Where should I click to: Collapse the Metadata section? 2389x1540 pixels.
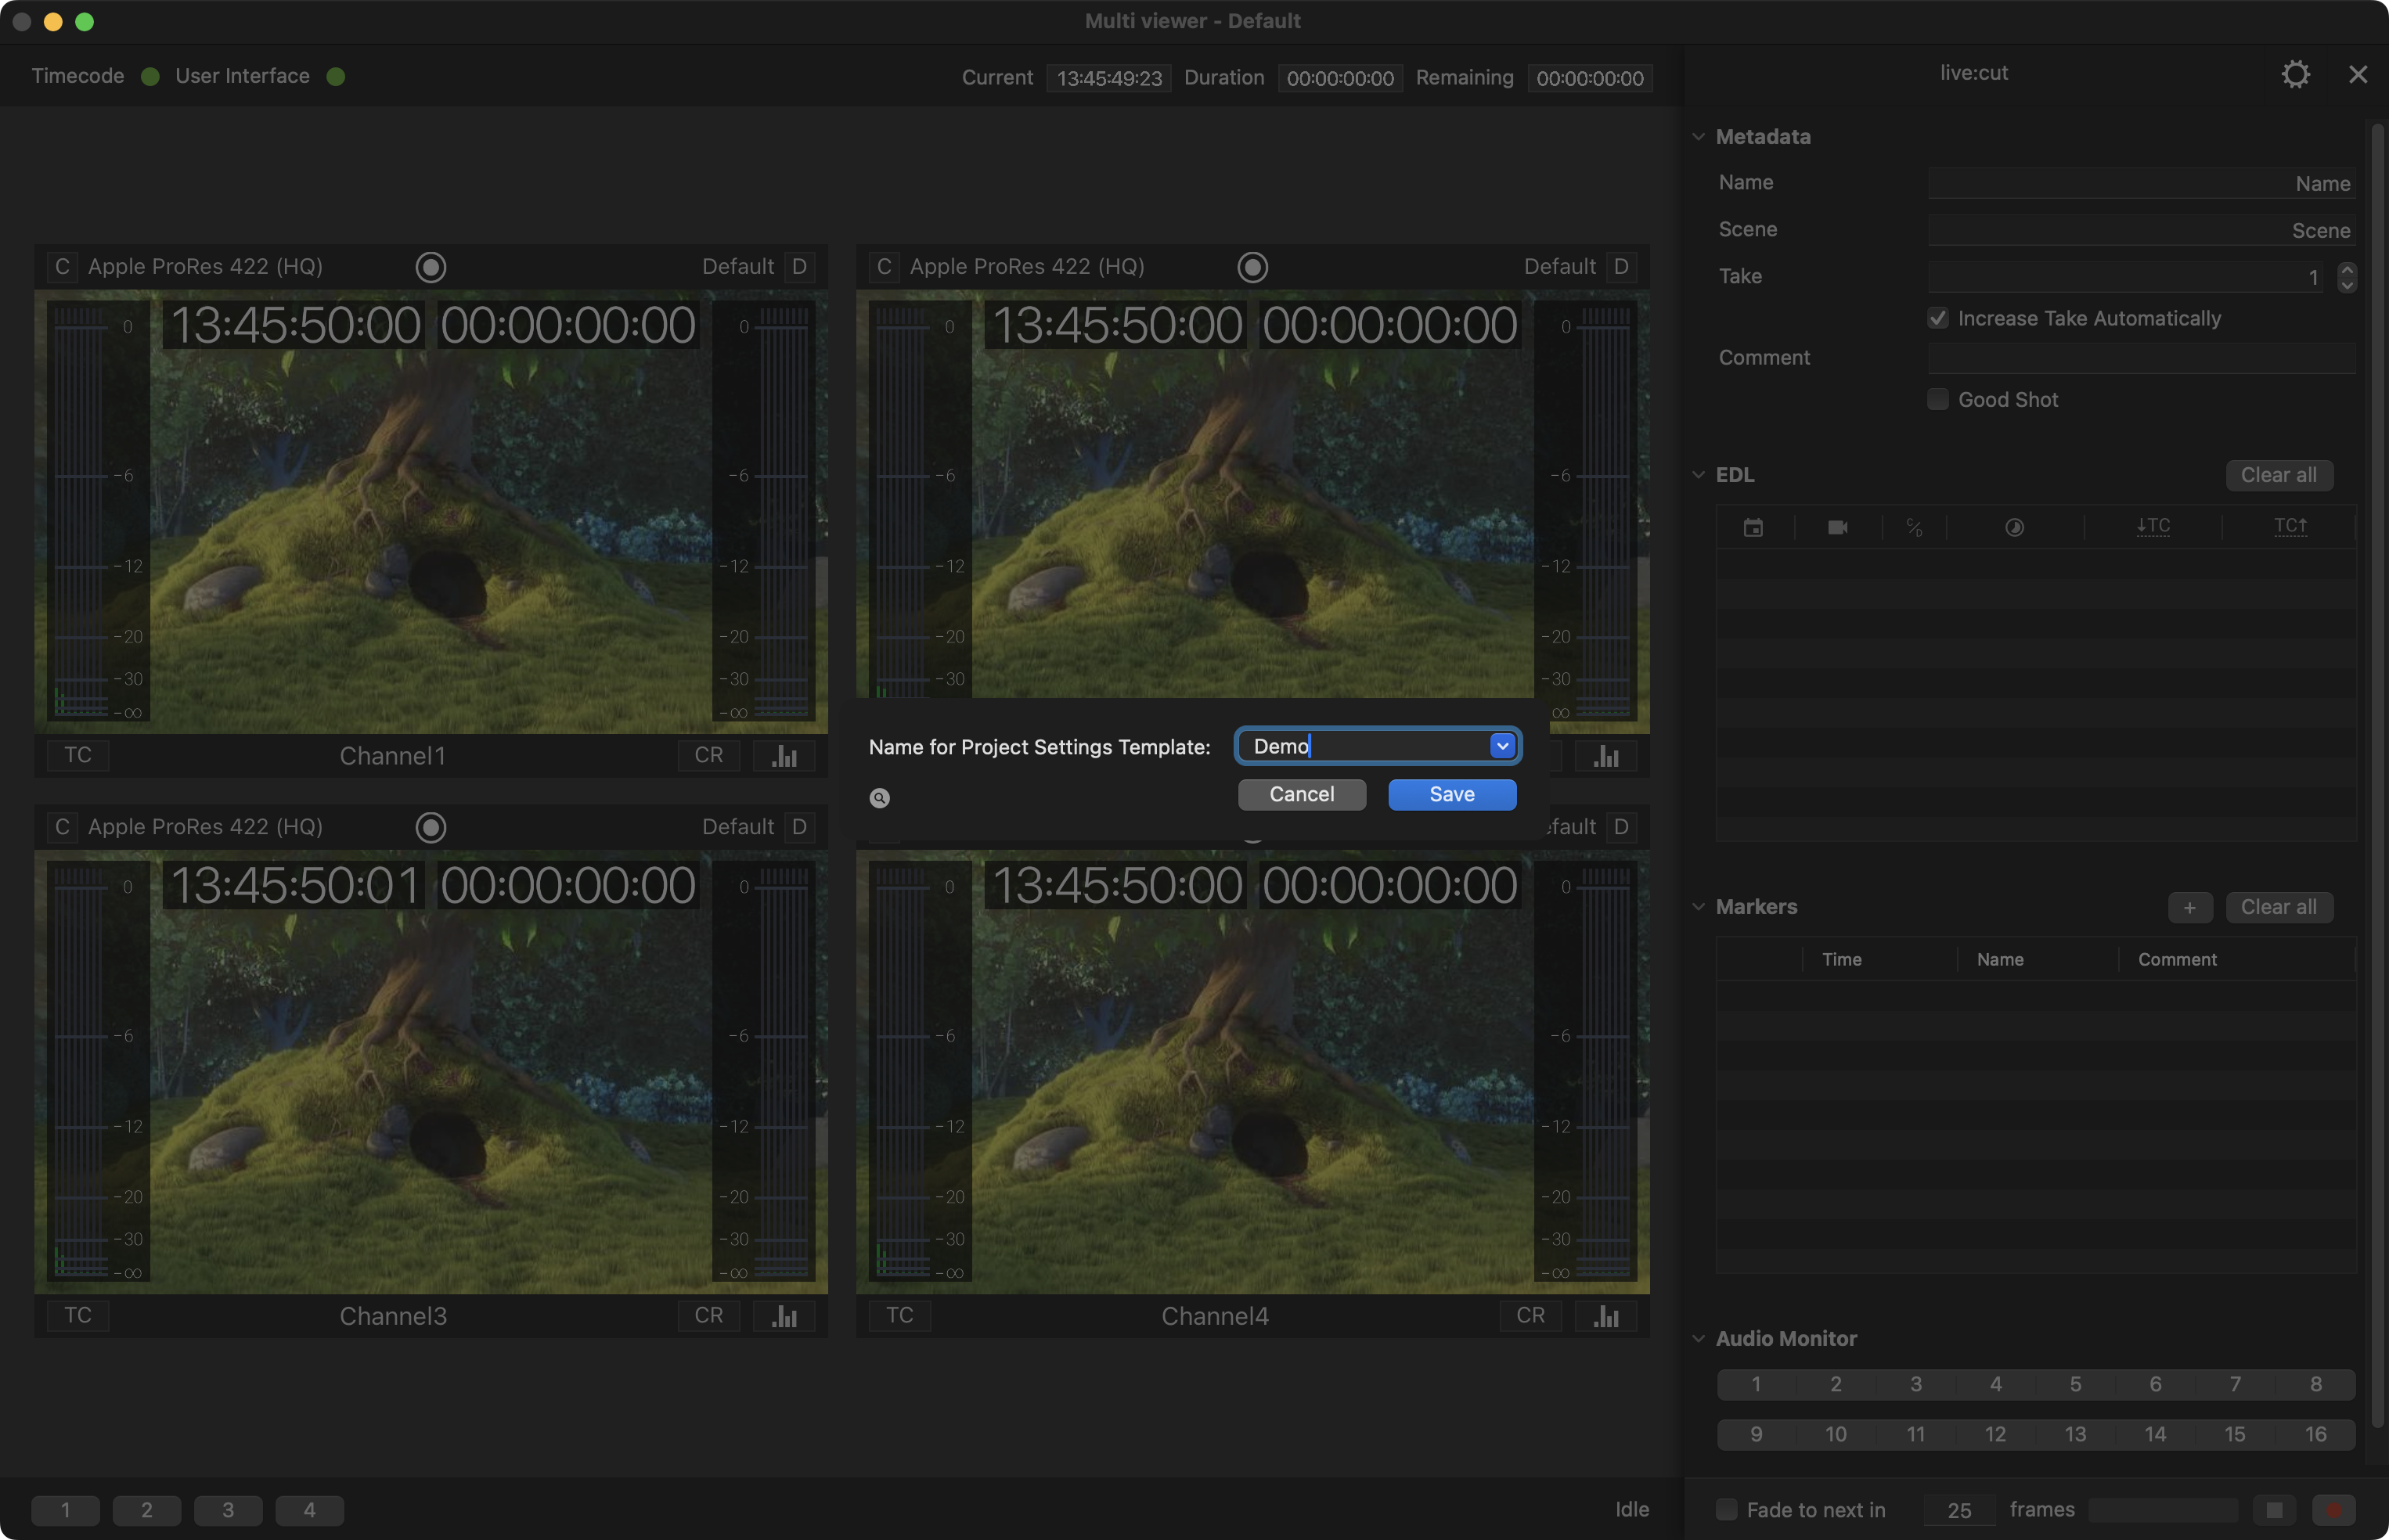[x=1698, y=137]
